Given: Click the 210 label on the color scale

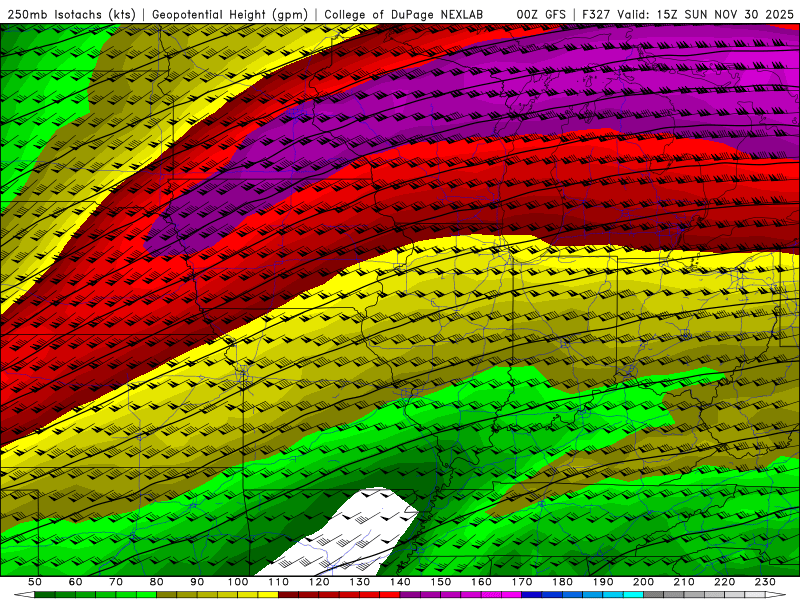Looking at the screenshot, I should click(684, 582).
